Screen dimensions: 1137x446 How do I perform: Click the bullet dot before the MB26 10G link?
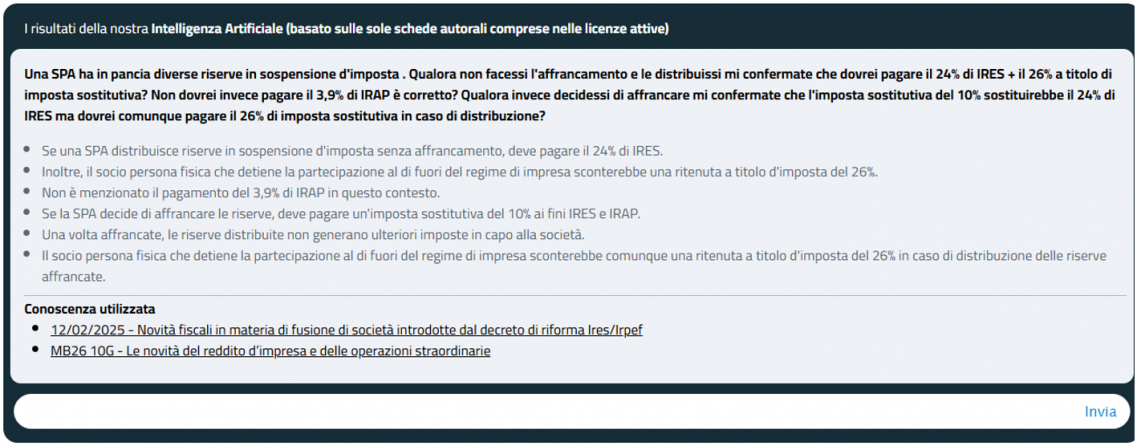pyautogui.click(x=36, y=351)
